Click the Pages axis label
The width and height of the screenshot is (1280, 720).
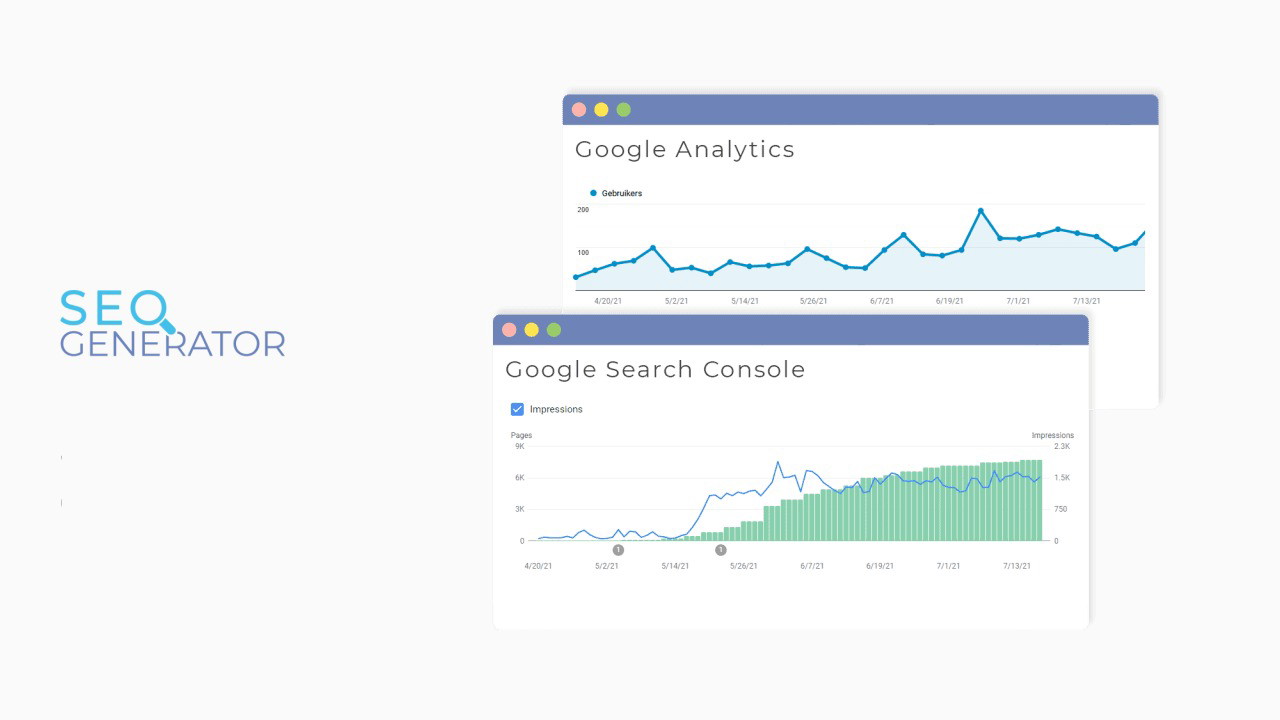pyautogui.click(x=521, y=435)
